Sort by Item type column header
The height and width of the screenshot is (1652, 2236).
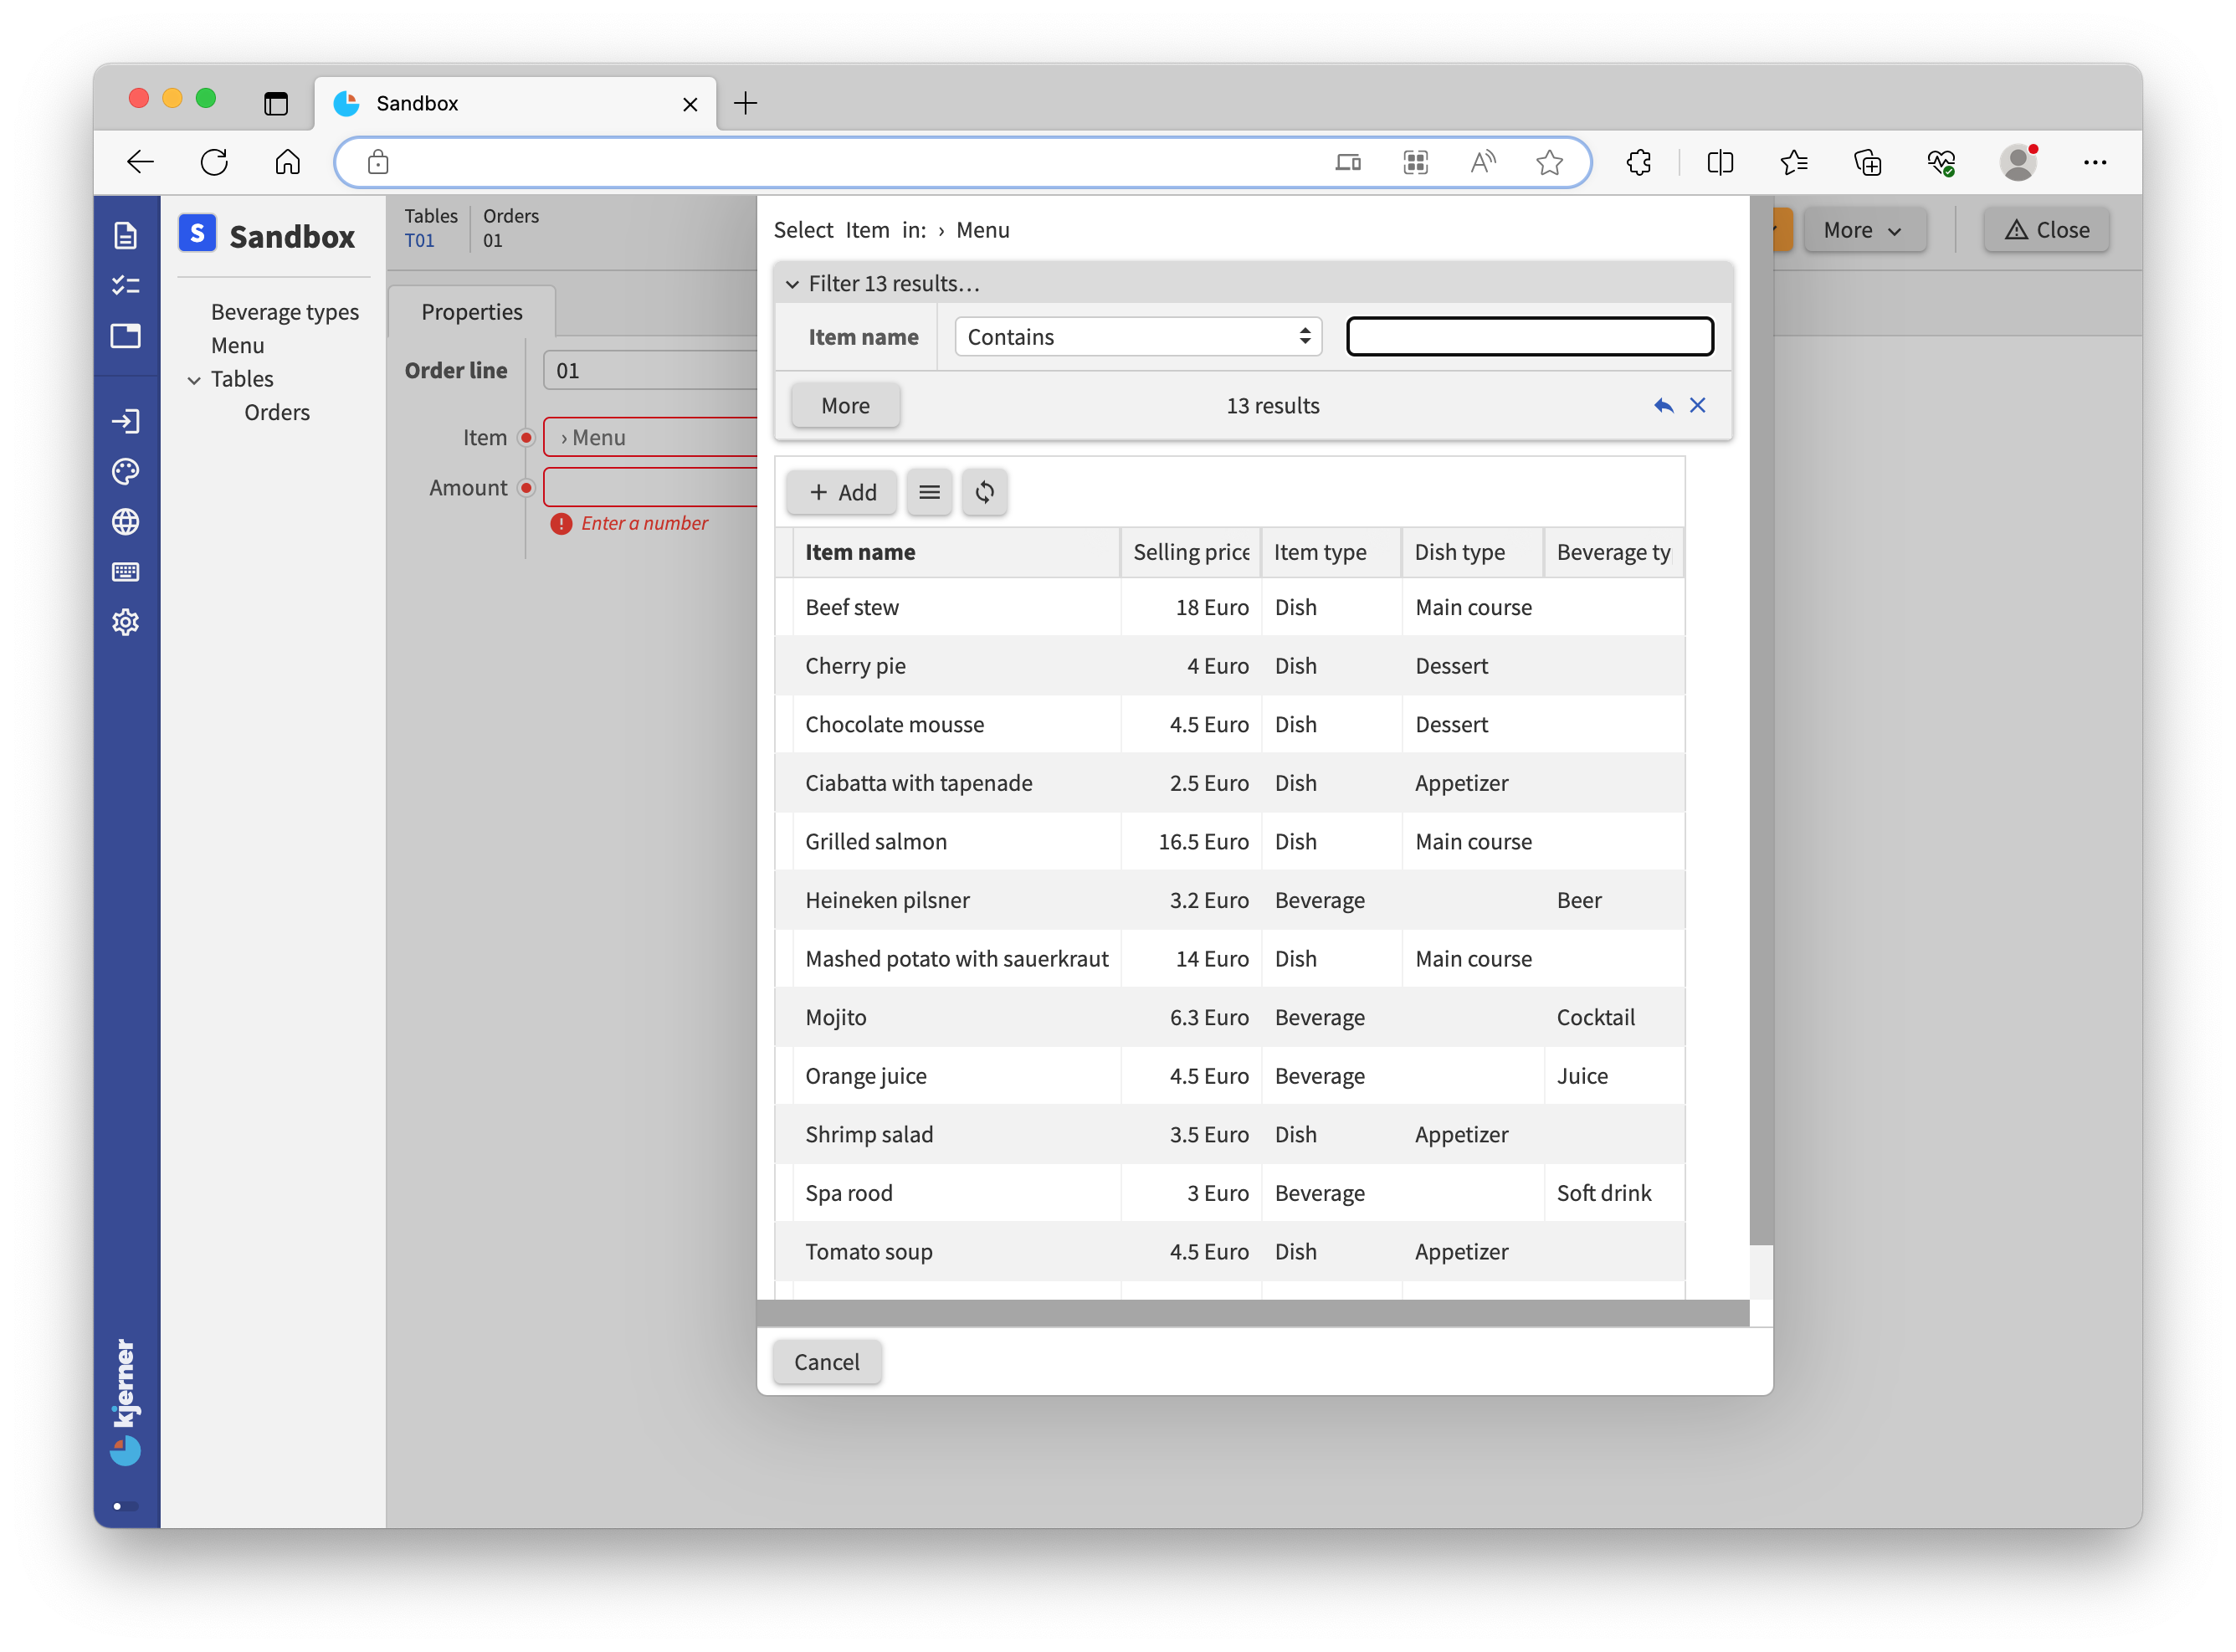(x=1331, y=552)
